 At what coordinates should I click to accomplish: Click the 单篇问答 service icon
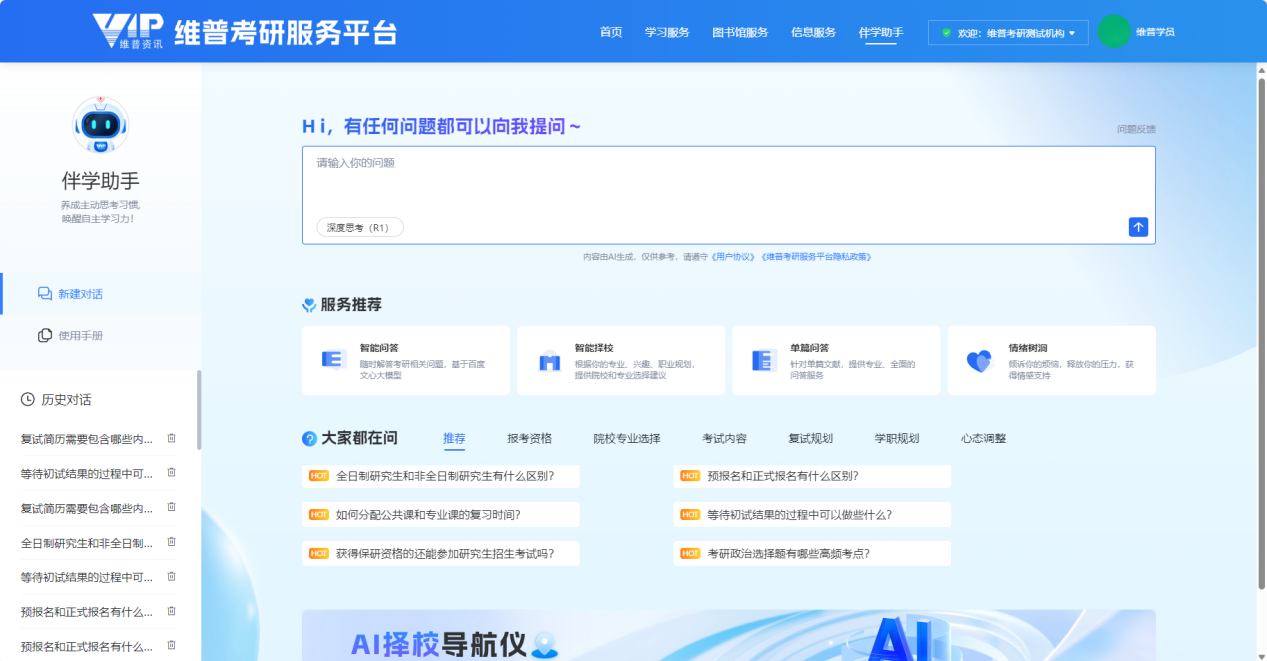(x=764, y=360)
